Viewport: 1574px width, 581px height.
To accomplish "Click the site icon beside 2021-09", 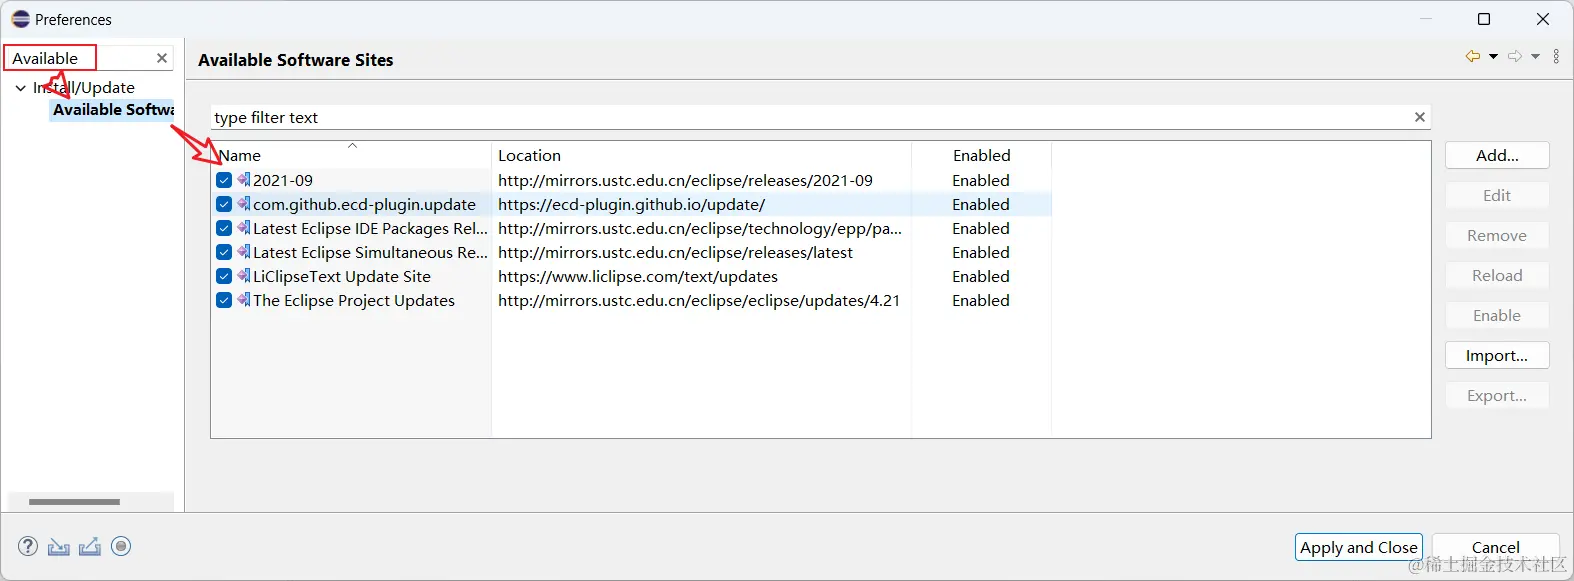I will 244,180.
